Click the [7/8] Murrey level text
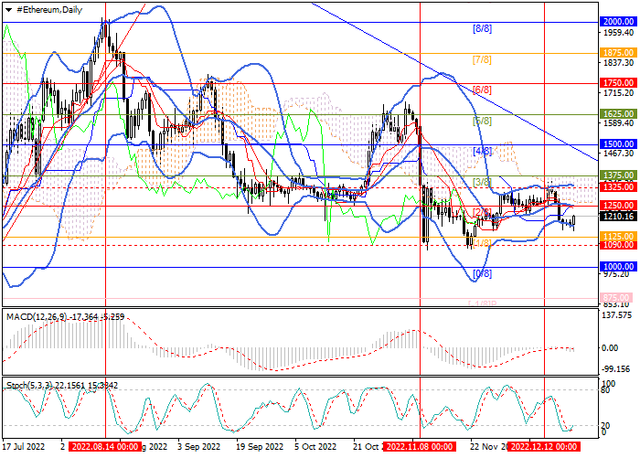 (481, 59)
